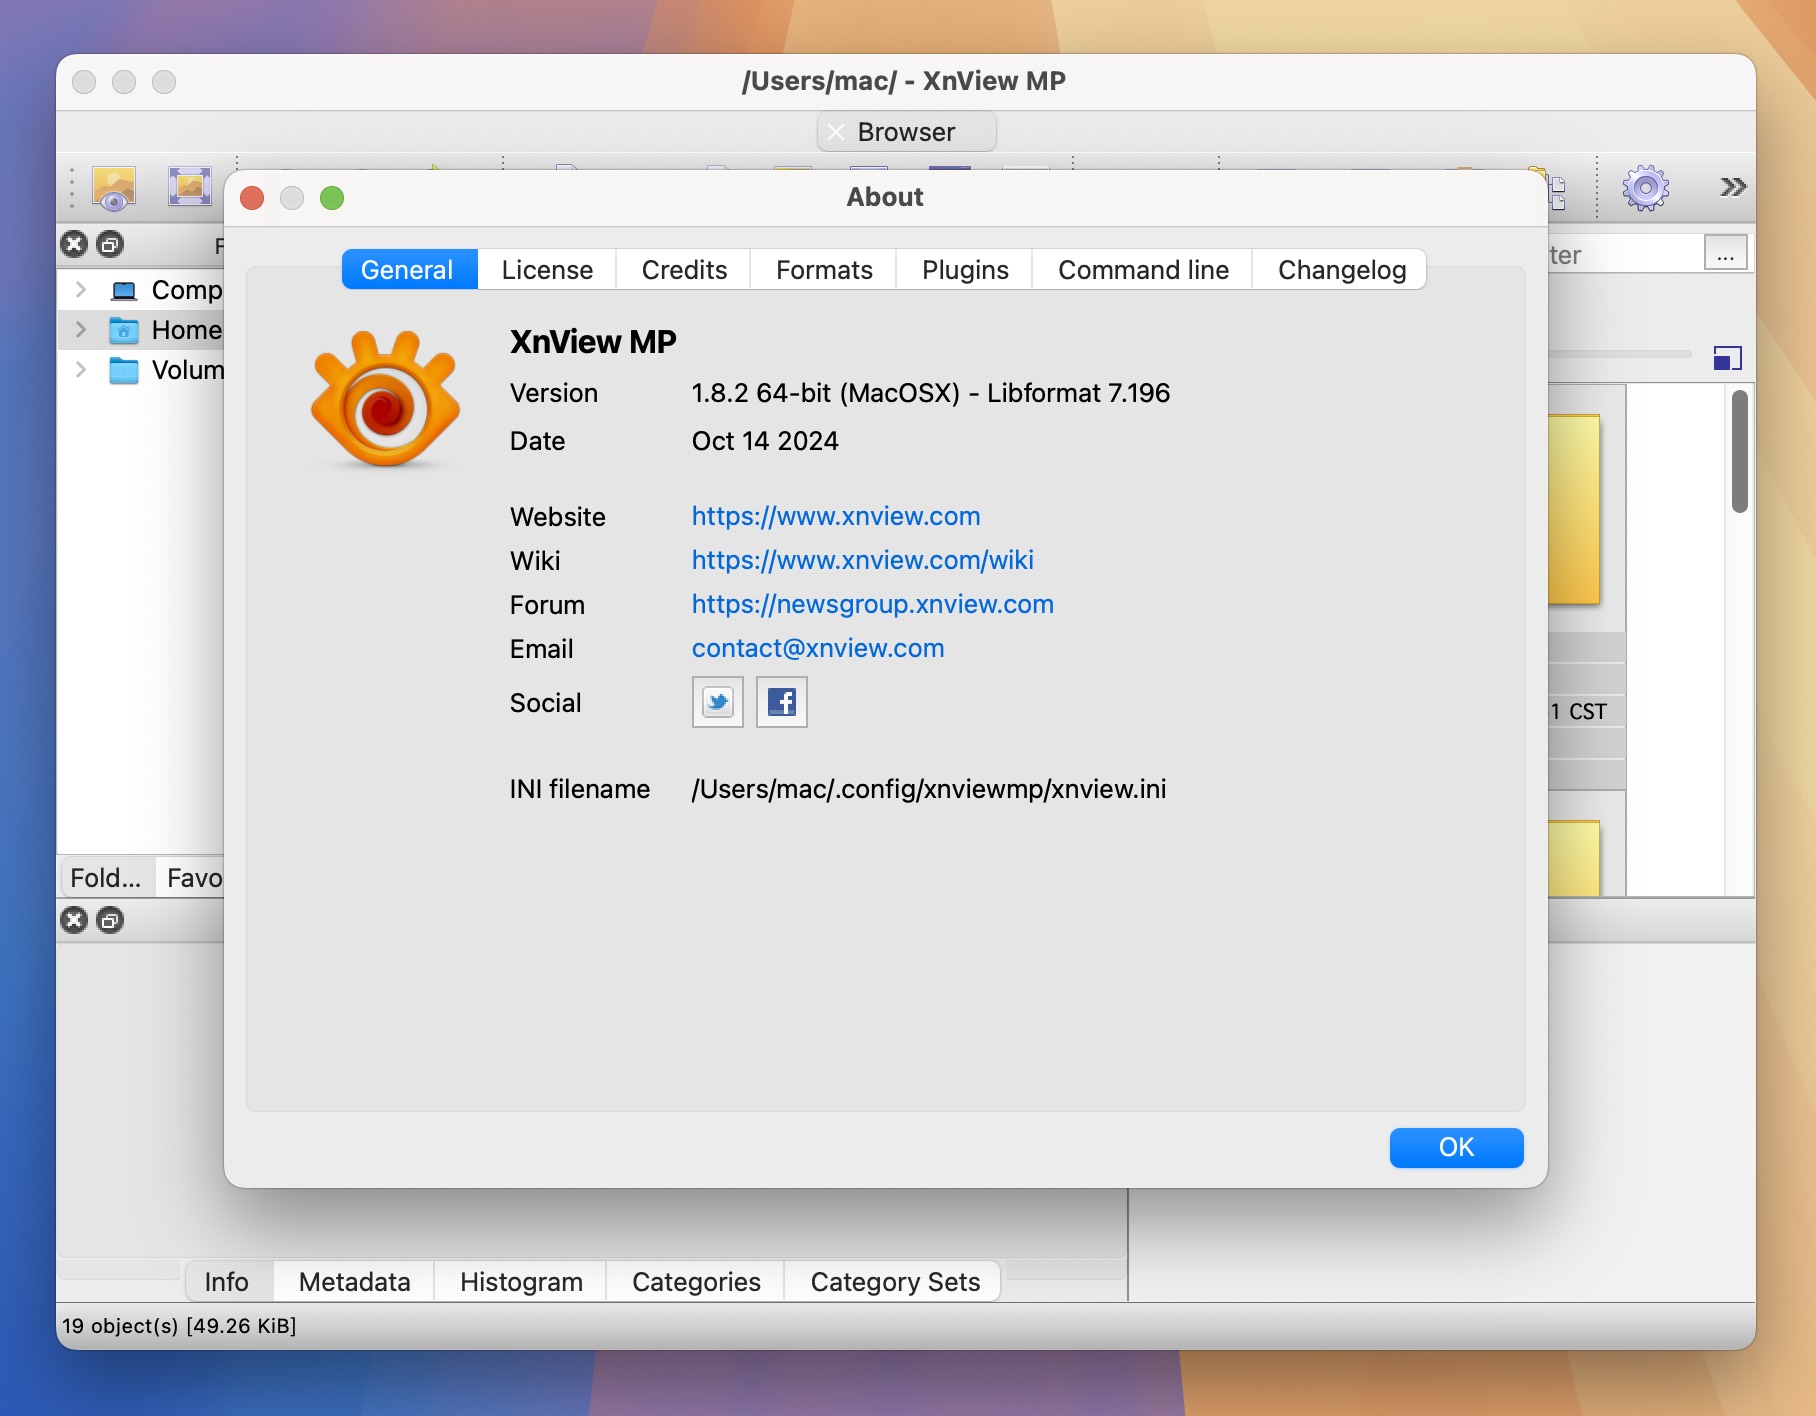
Task: Undock the Folders panel float icon
Action: (110, 244)
